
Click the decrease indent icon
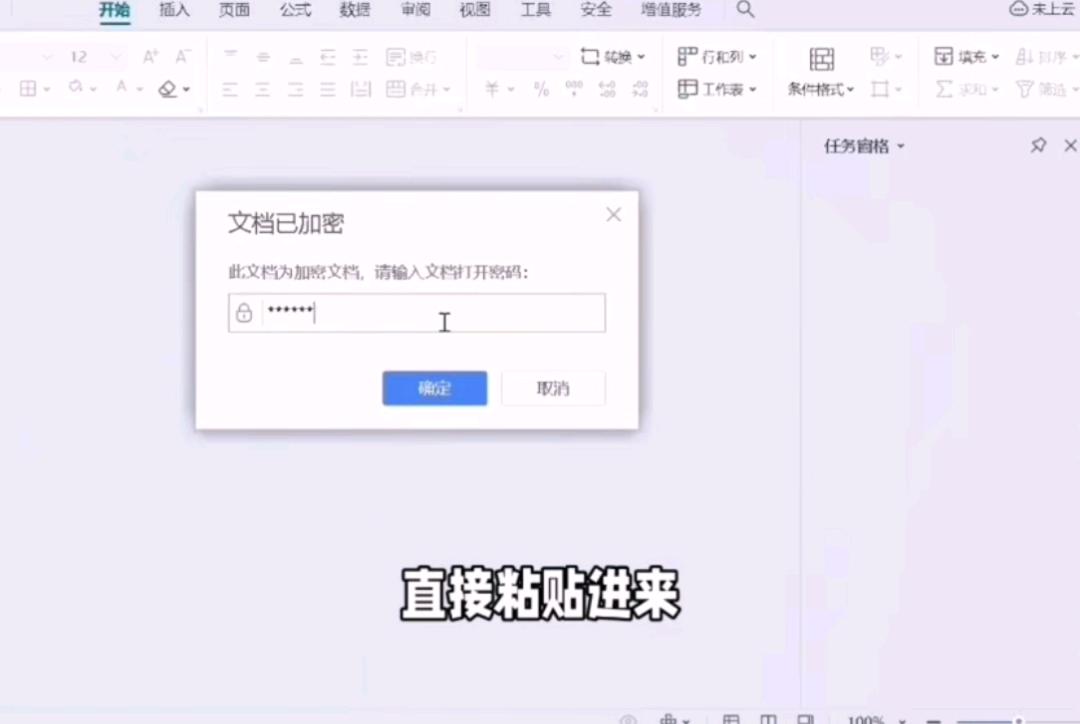tap(328, 57)
